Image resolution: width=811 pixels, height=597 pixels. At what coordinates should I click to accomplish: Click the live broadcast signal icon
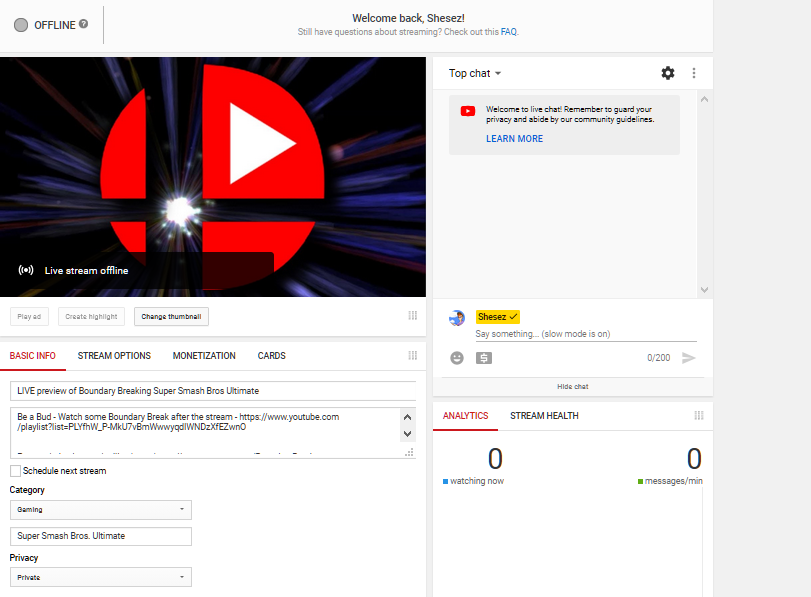[26, 270]
